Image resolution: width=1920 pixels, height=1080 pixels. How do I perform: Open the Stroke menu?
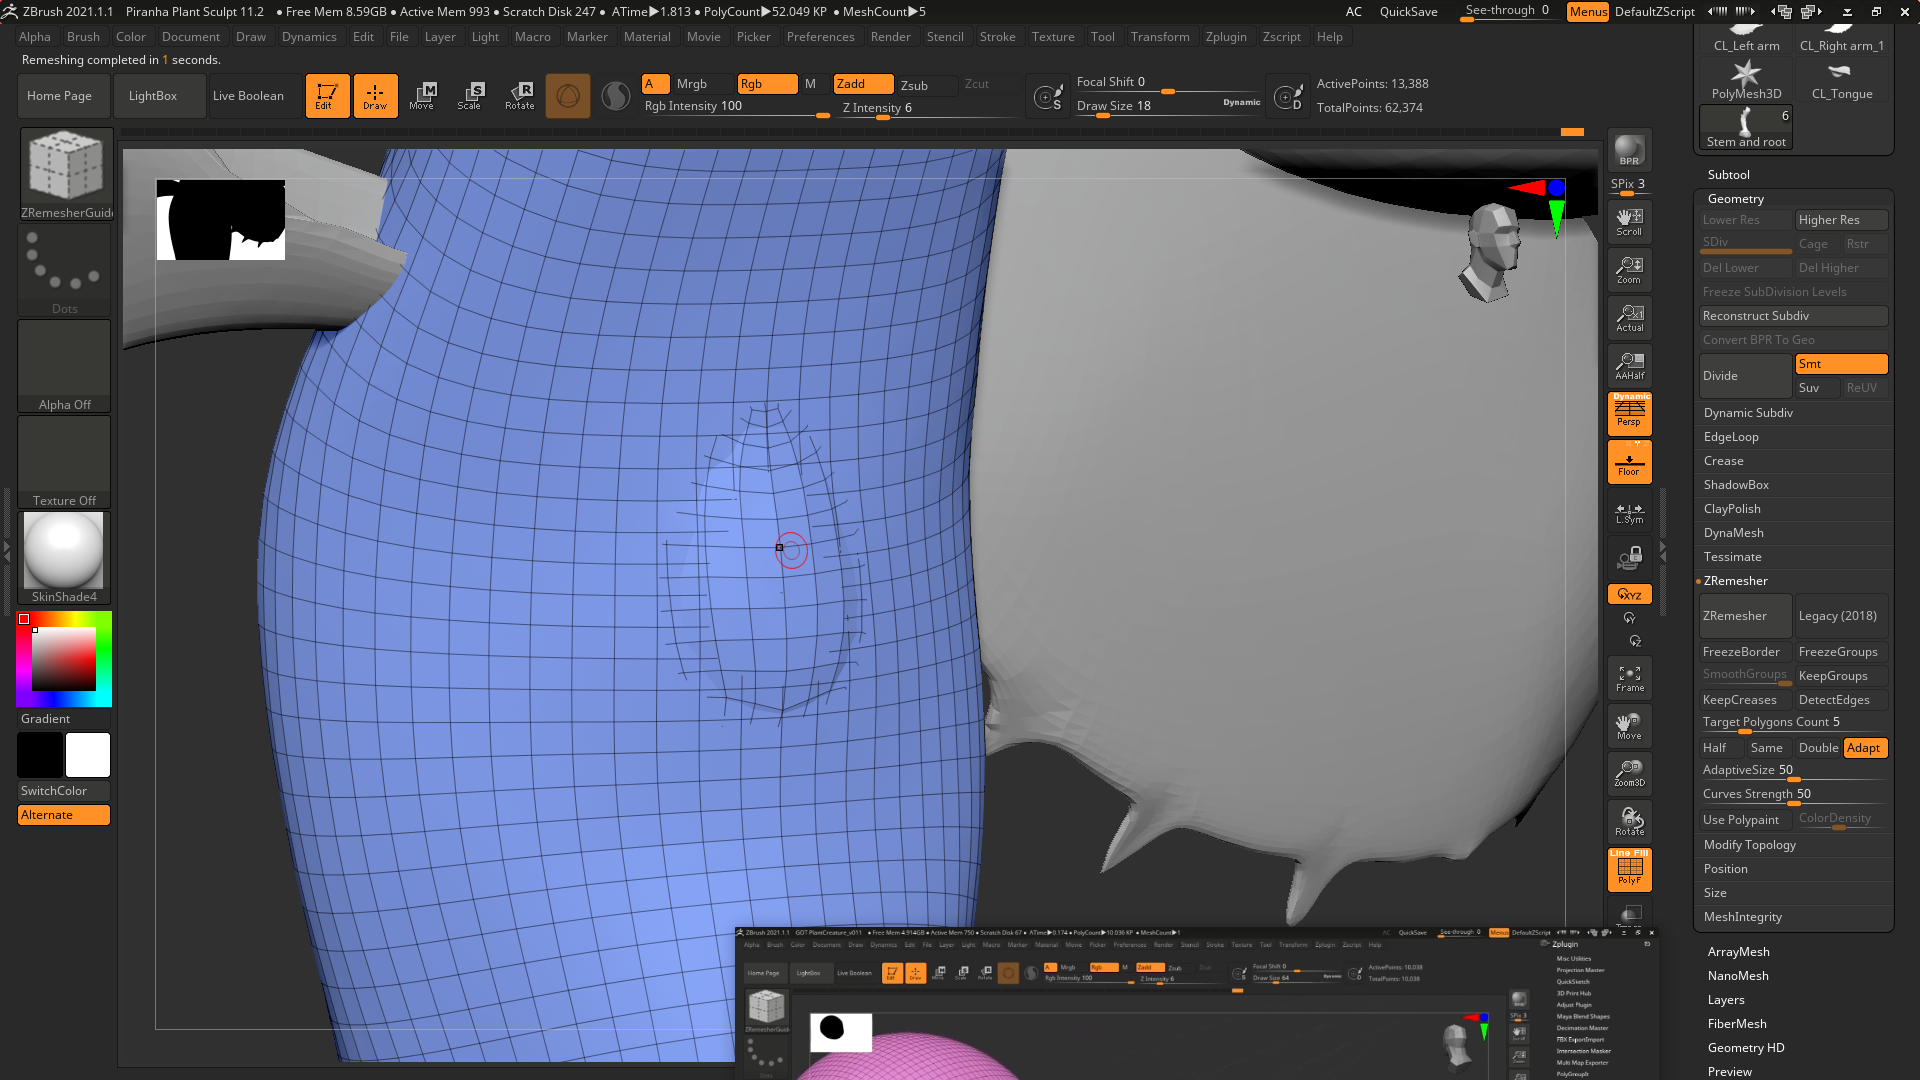[997, 37]
